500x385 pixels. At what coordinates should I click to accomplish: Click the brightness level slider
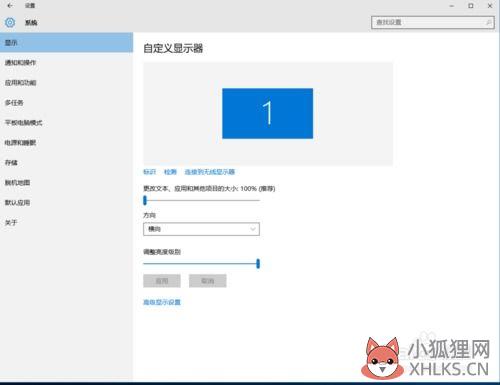pyautogui.click(x=201, y=264)
